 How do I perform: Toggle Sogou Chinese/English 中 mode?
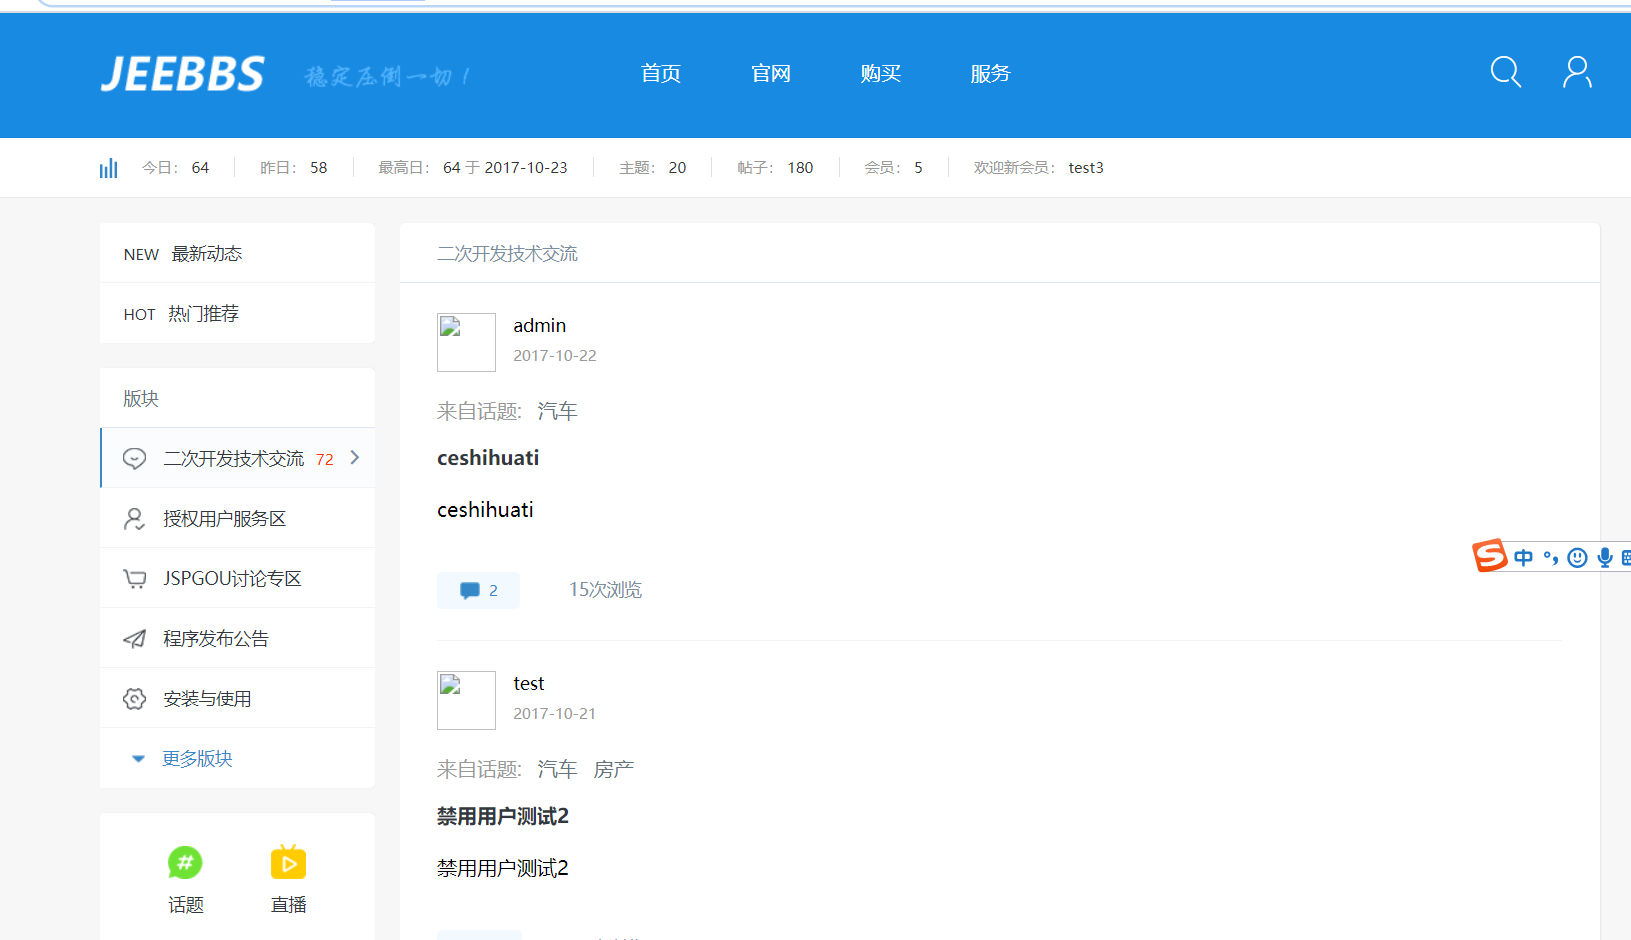tap(1523, 557)
